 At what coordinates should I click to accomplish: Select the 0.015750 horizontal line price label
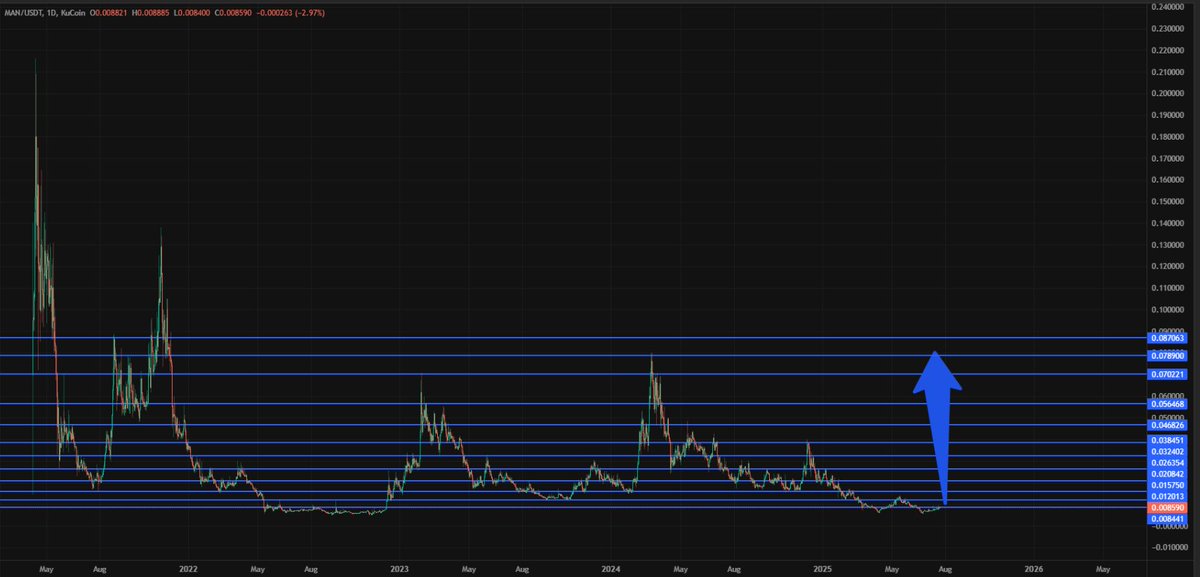click(x=1168, y=485)
